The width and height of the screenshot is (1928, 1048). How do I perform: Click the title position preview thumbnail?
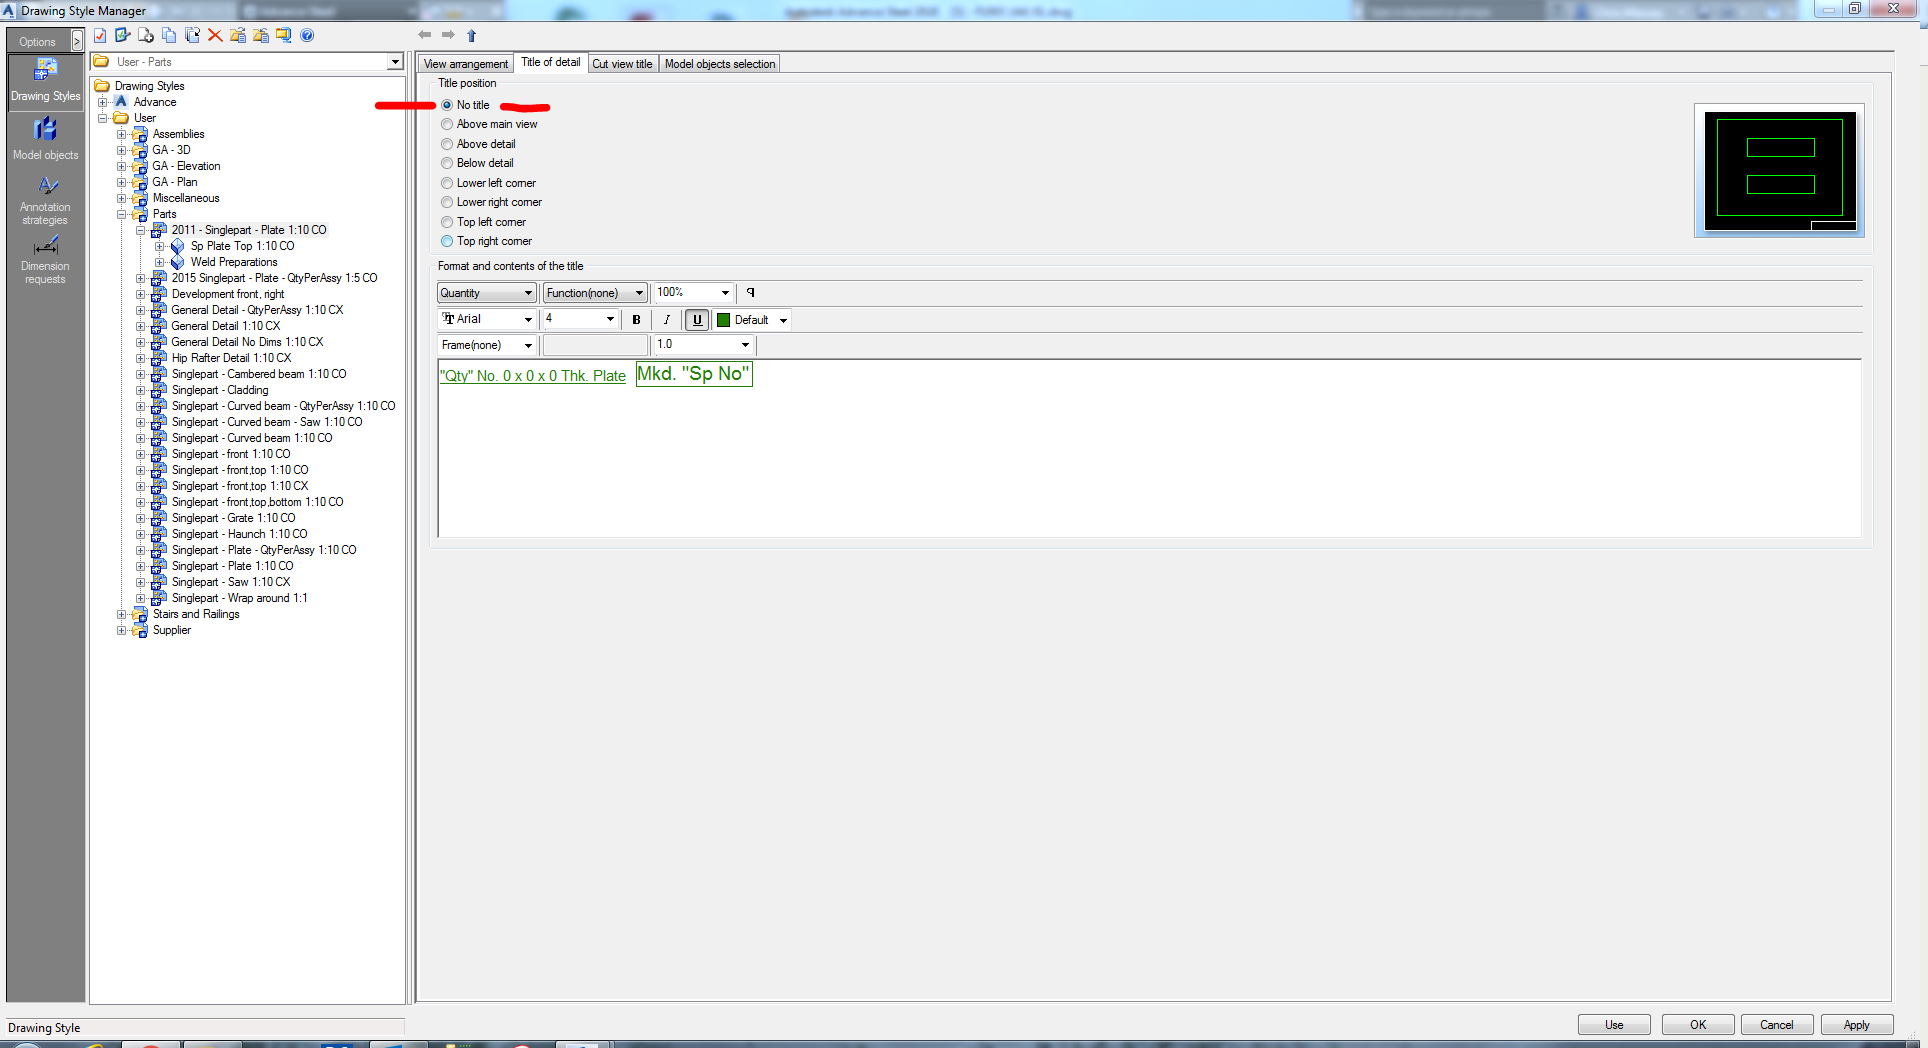[x=1779, y=170]
